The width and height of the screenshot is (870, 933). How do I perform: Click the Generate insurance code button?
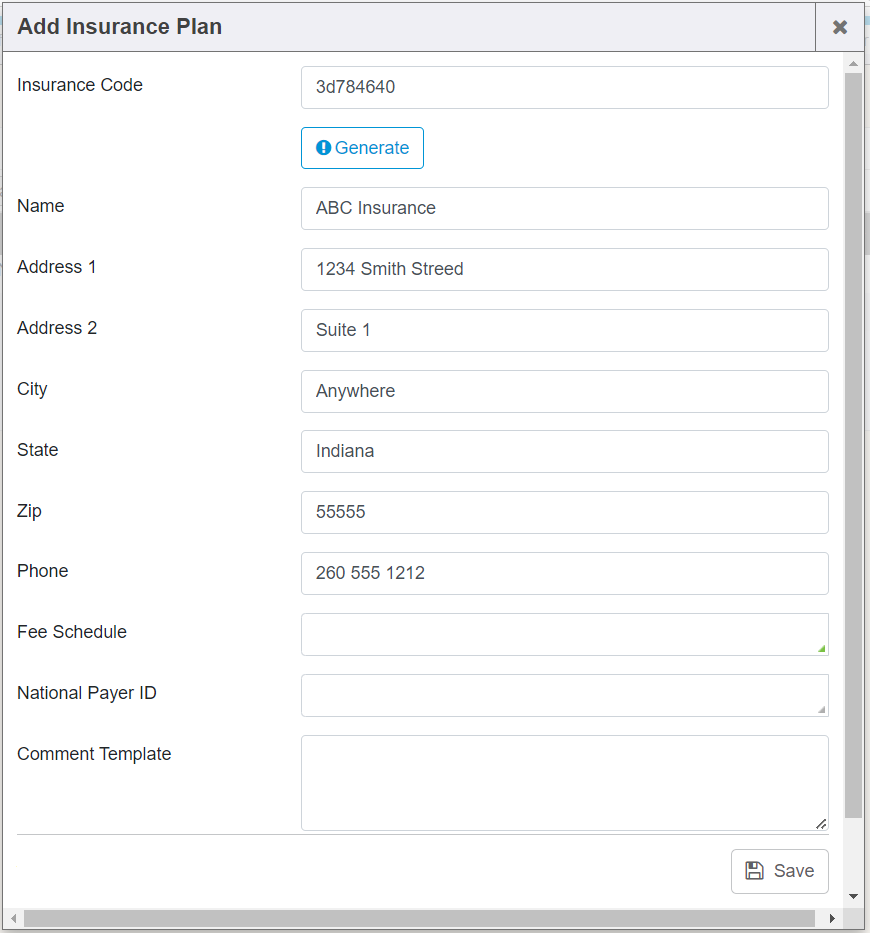tap(362, 148)
